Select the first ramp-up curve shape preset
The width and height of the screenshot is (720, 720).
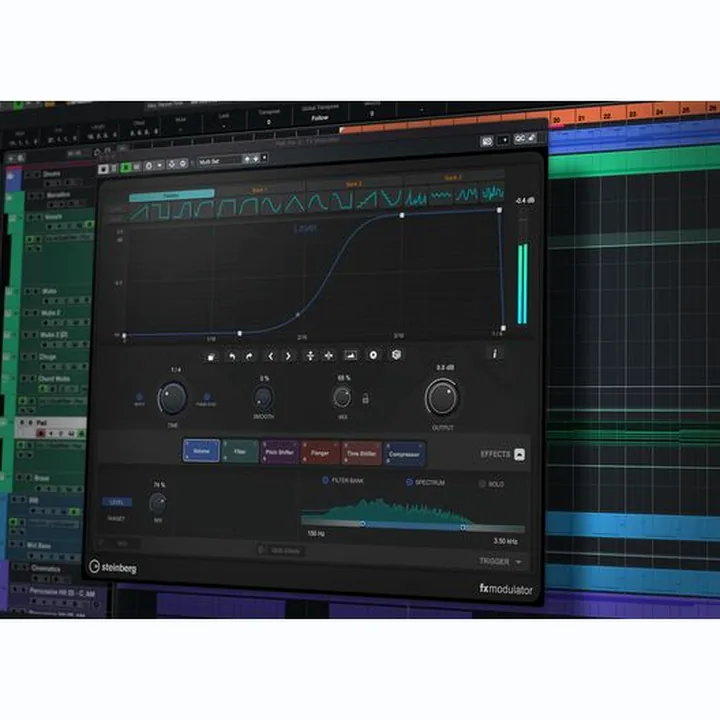point(140,212)
